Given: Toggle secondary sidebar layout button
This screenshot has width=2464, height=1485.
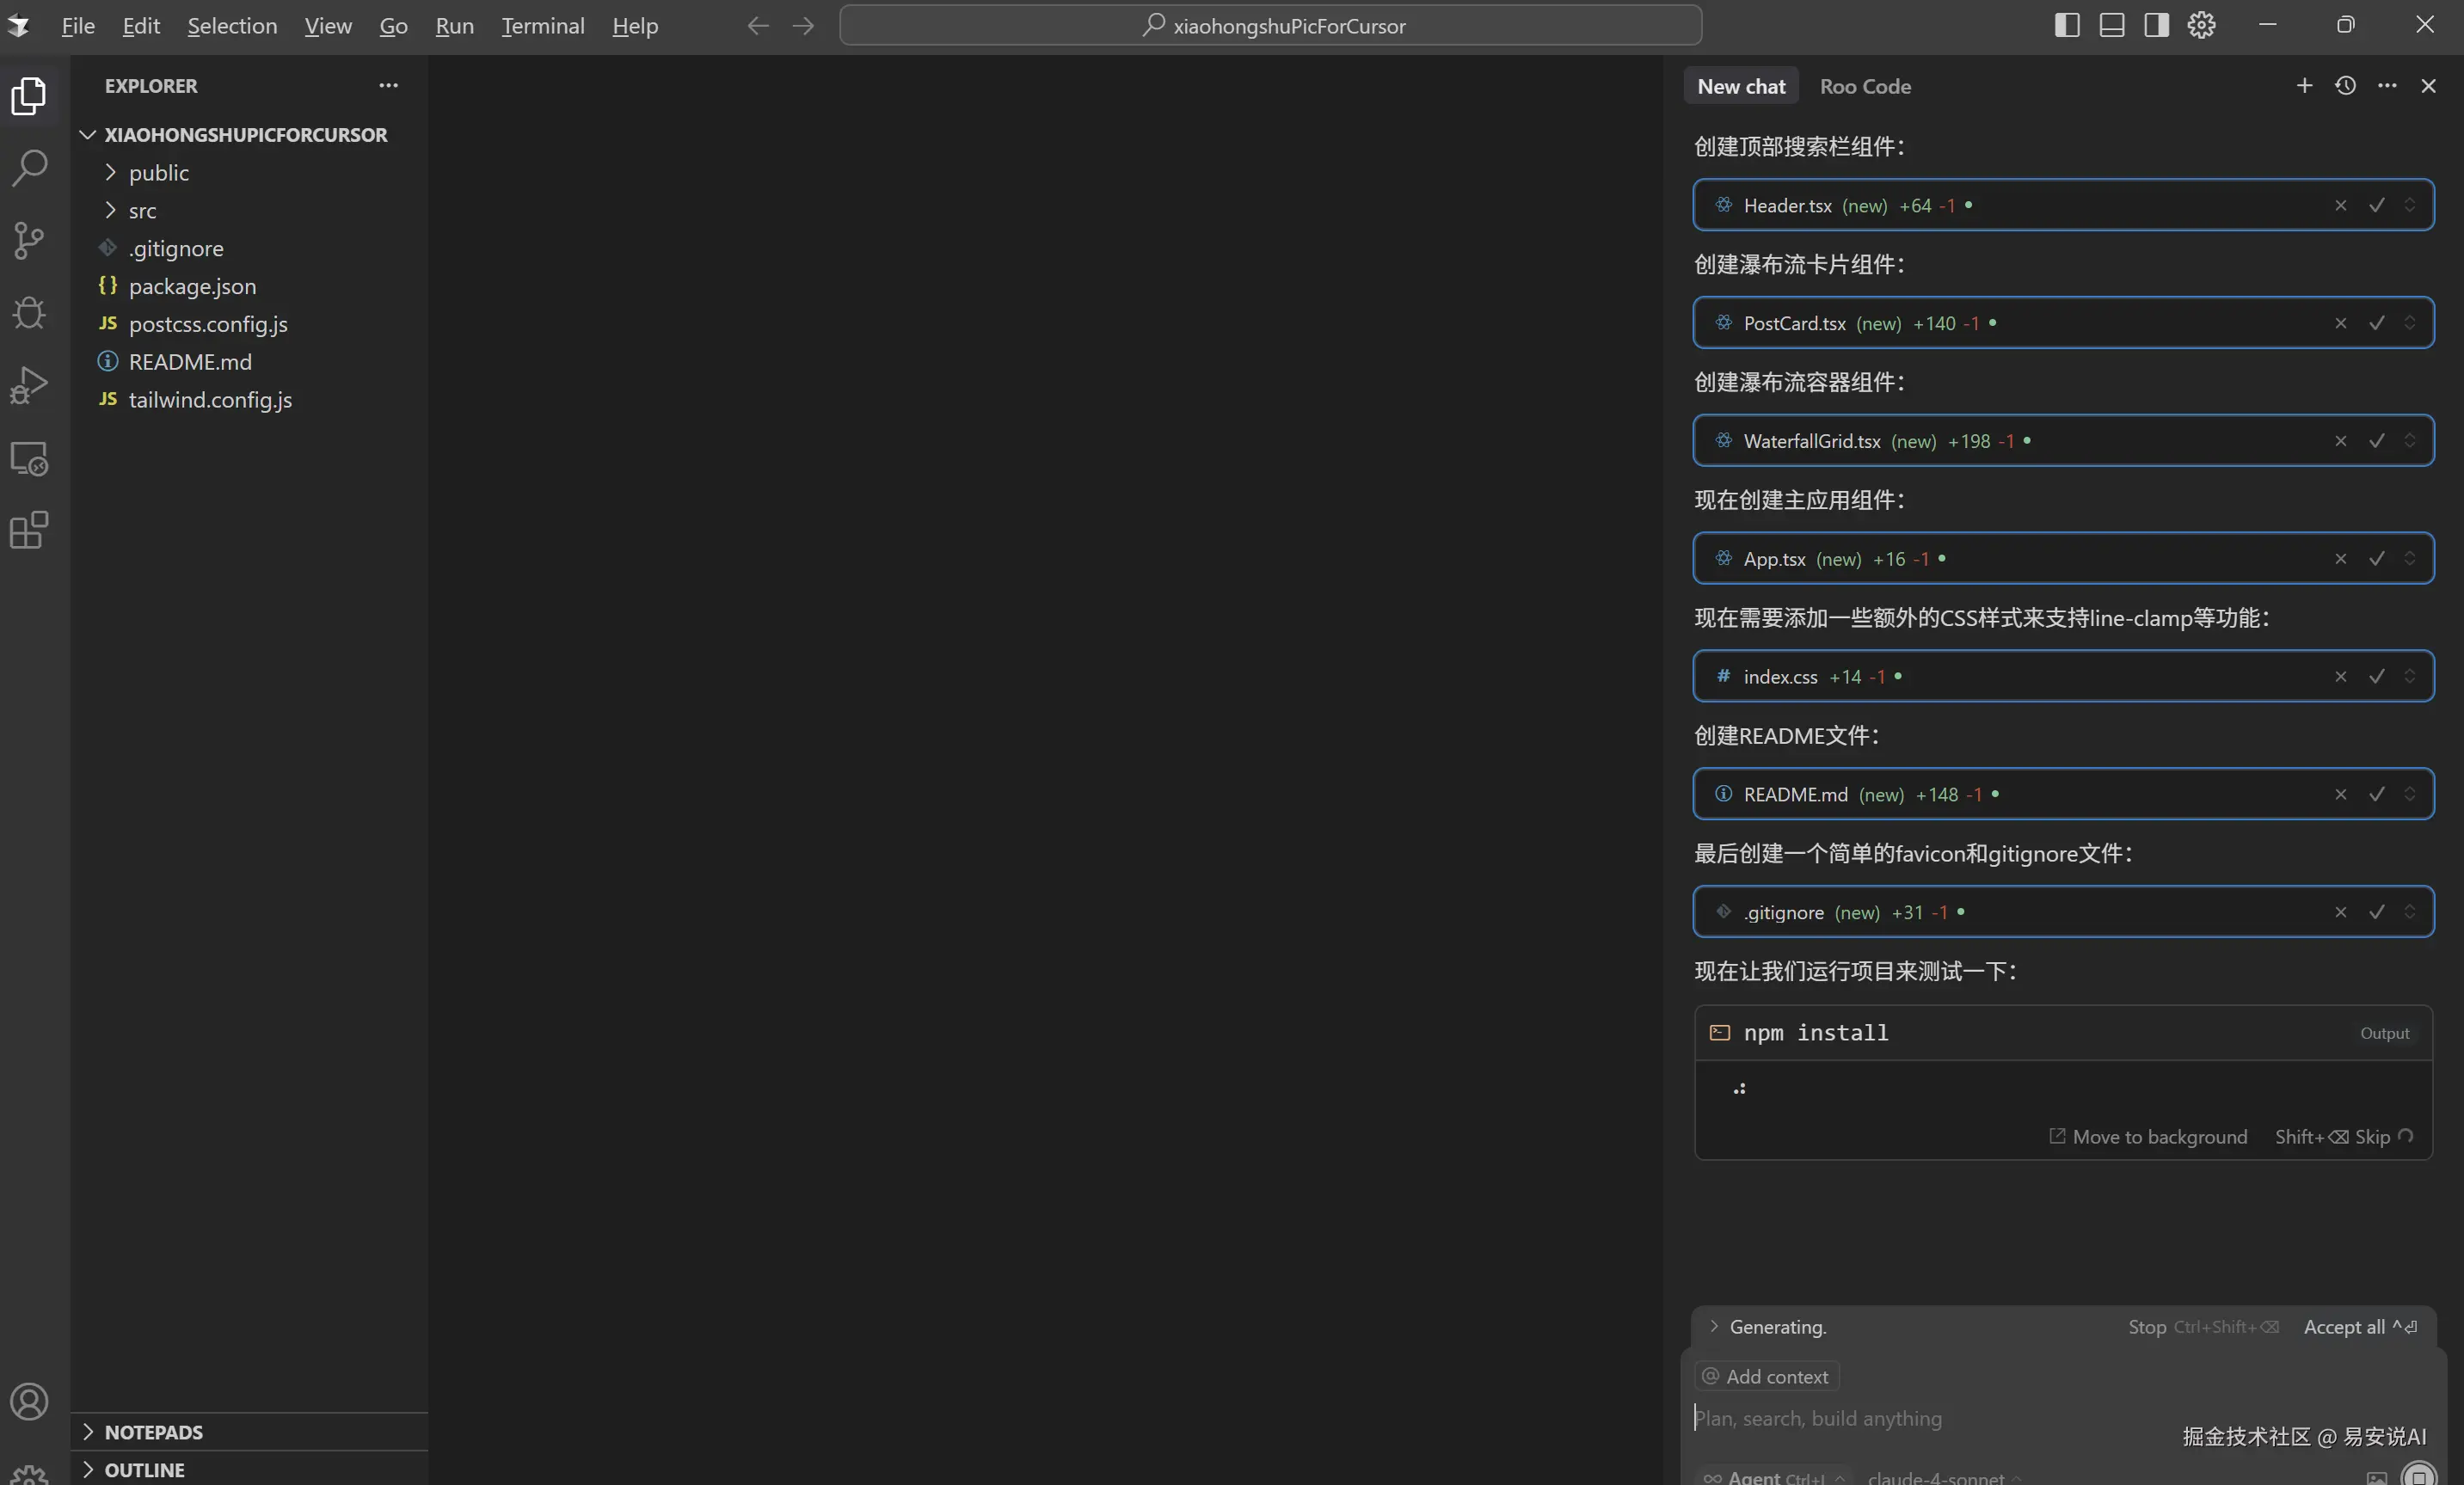Looking at the screenshot, I should point(2156,26).
